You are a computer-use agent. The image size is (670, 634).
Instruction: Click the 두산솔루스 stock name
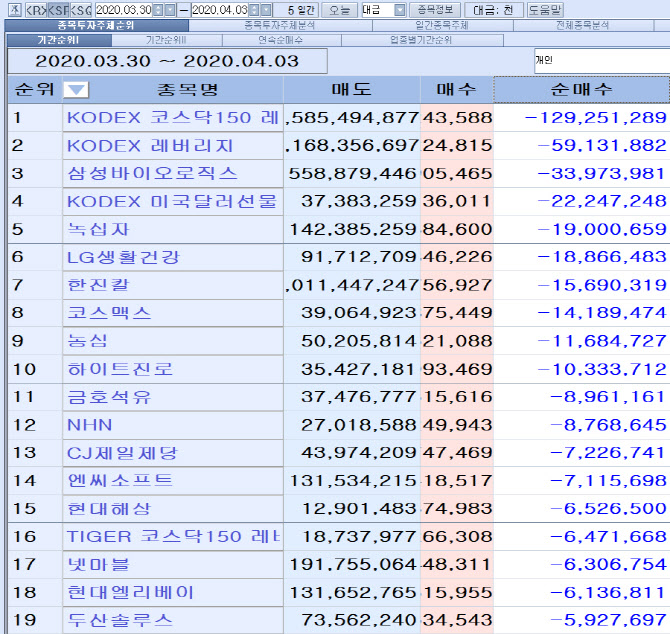(120, 620)
